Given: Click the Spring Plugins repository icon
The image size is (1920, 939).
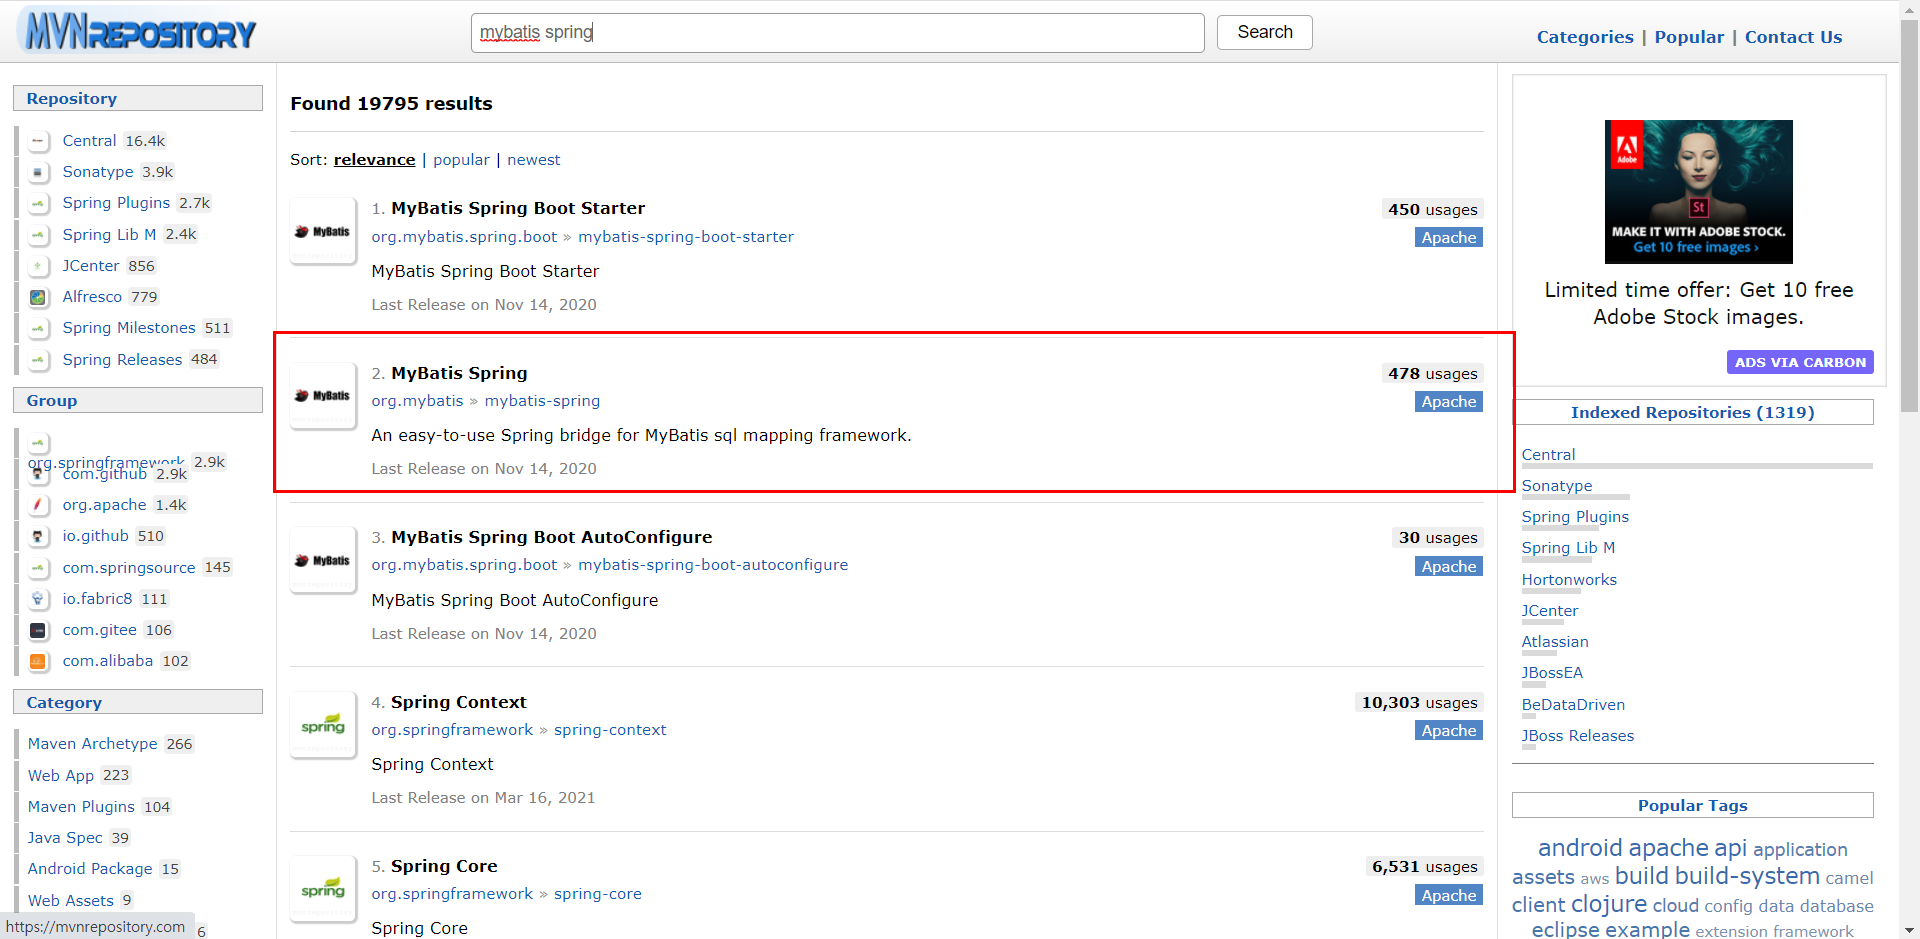Looking at the screenshot, I should [38, 203].
